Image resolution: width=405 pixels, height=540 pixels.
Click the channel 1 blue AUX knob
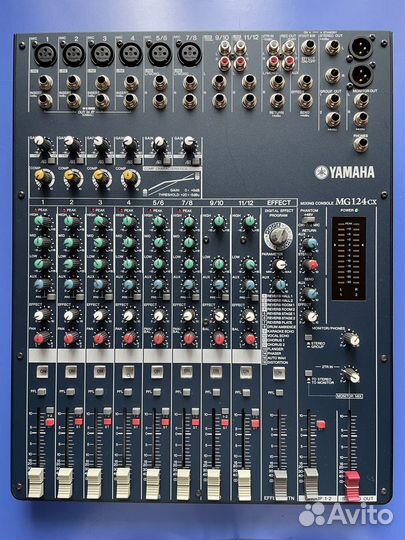(41, 285)
